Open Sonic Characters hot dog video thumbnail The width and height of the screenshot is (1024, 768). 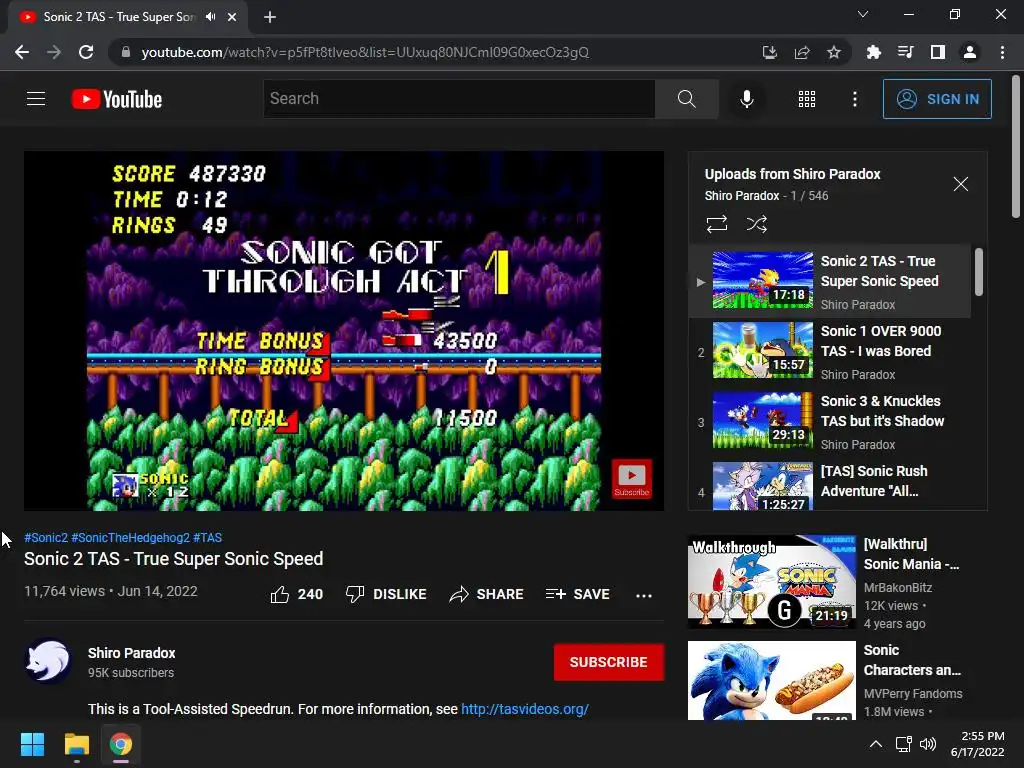pos(771,680)
